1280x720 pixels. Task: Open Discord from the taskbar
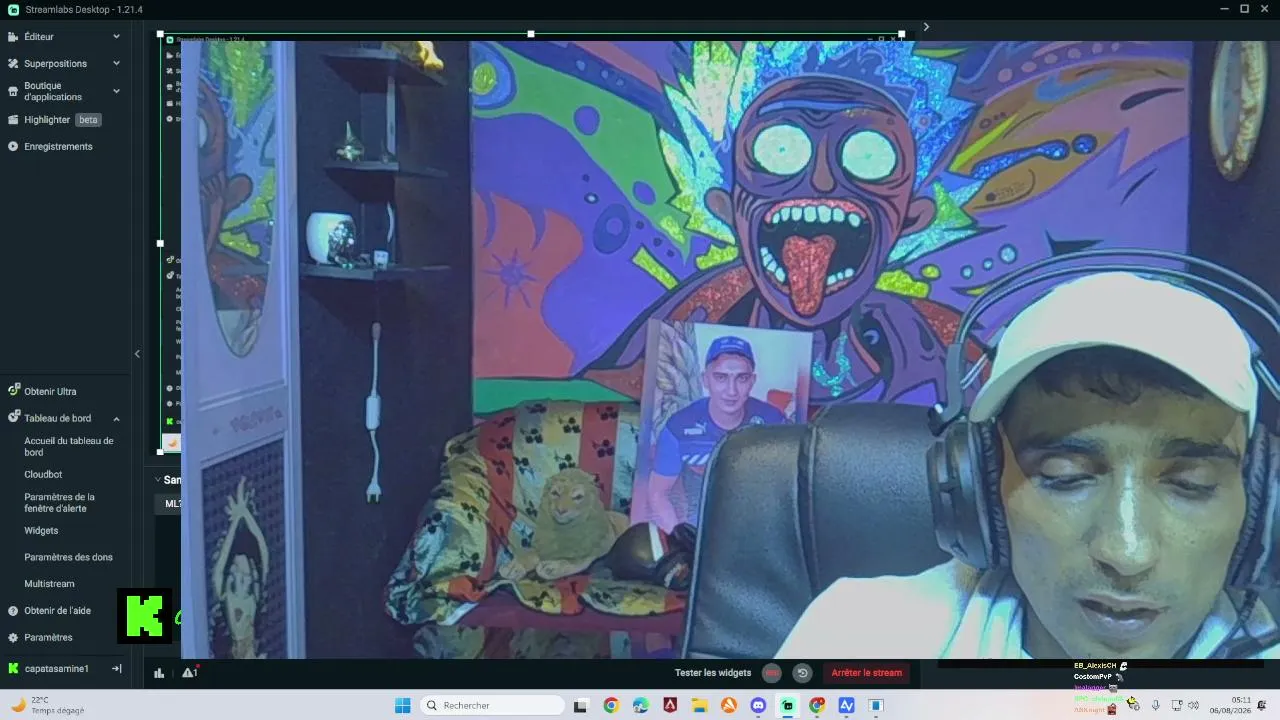click(758, 705)
